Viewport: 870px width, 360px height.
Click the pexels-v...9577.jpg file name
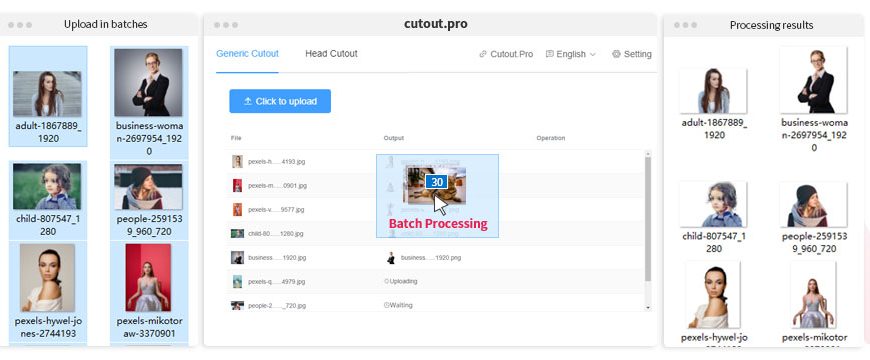click(276, 210)
